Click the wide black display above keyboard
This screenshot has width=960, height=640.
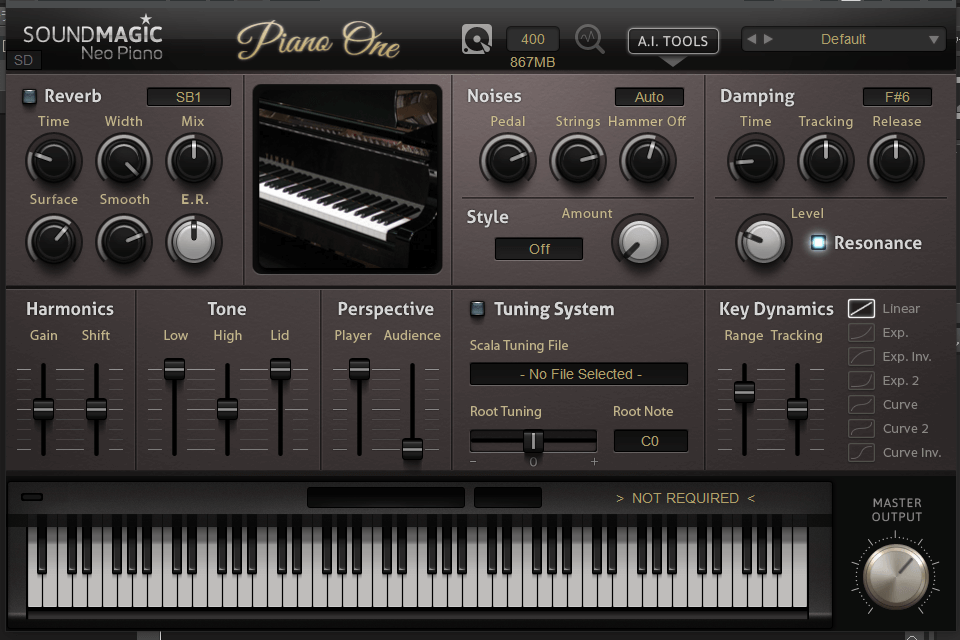tap(386, 497)
